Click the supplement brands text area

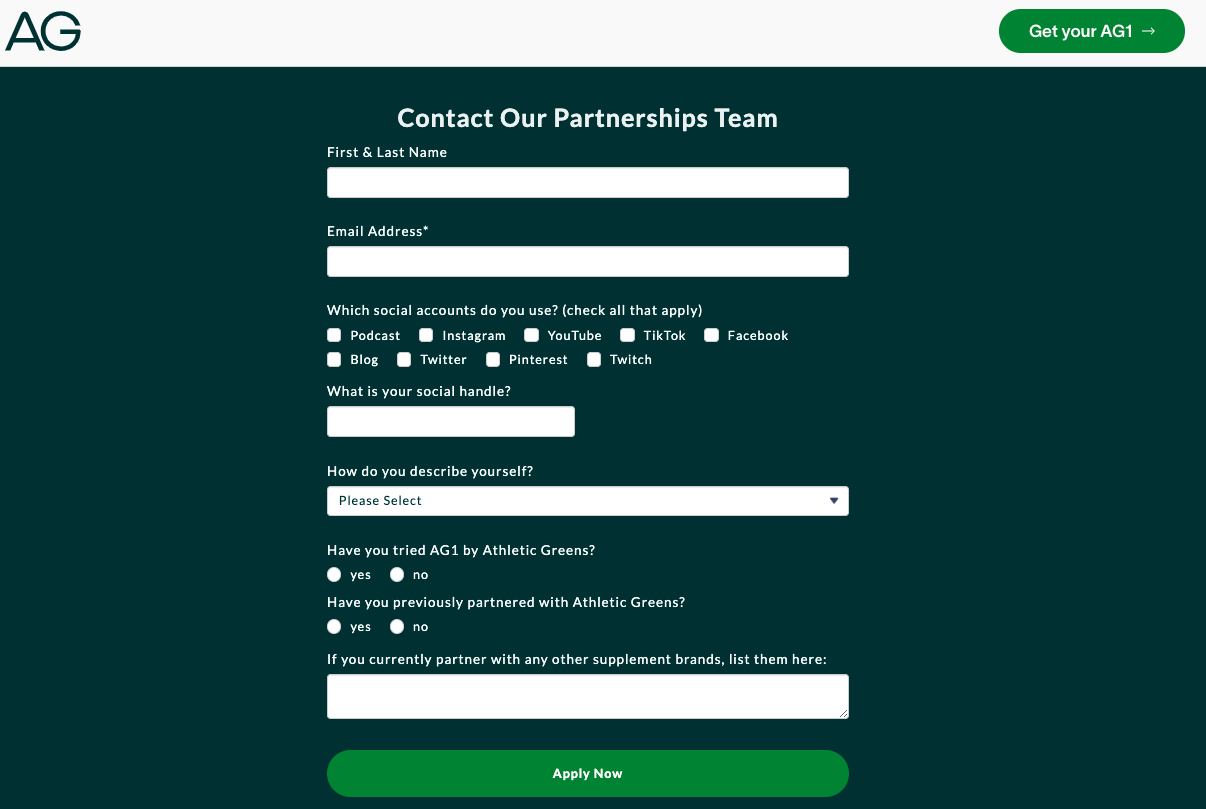click(x=588, y=696)
